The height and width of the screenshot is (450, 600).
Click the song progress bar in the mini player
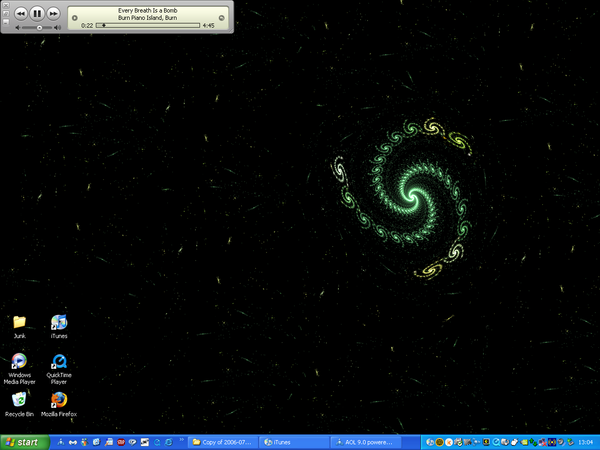pos(148,25)
